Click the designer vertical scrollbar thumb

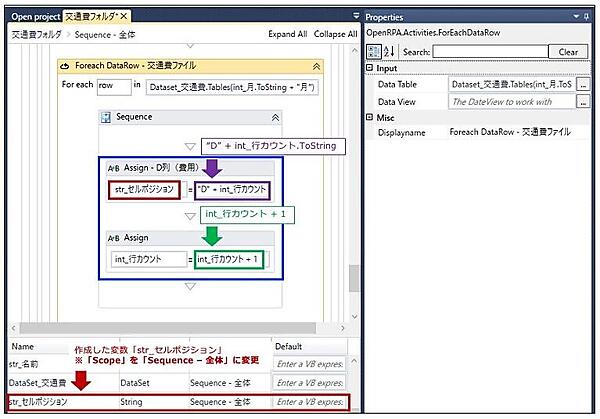[354, 278]
